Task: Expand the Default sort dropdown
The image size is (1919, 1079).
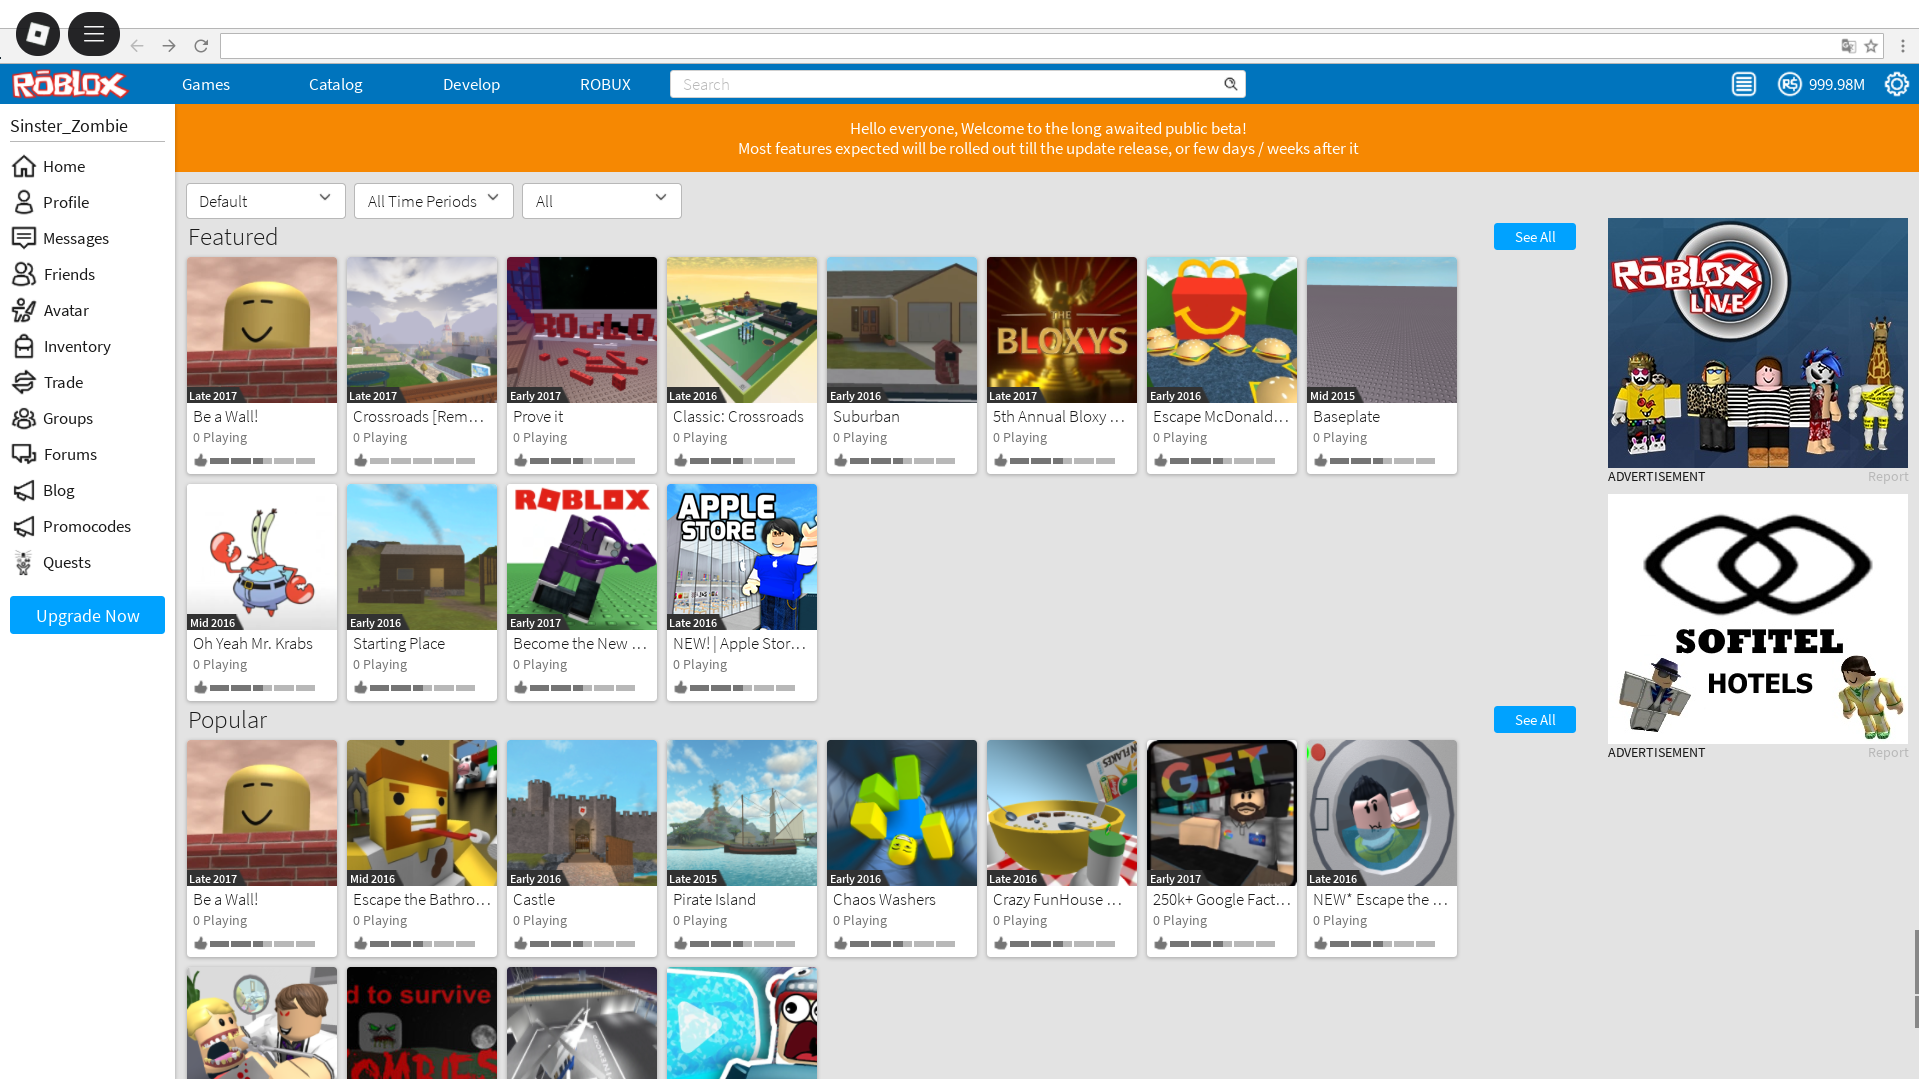Action: [266, 201]
